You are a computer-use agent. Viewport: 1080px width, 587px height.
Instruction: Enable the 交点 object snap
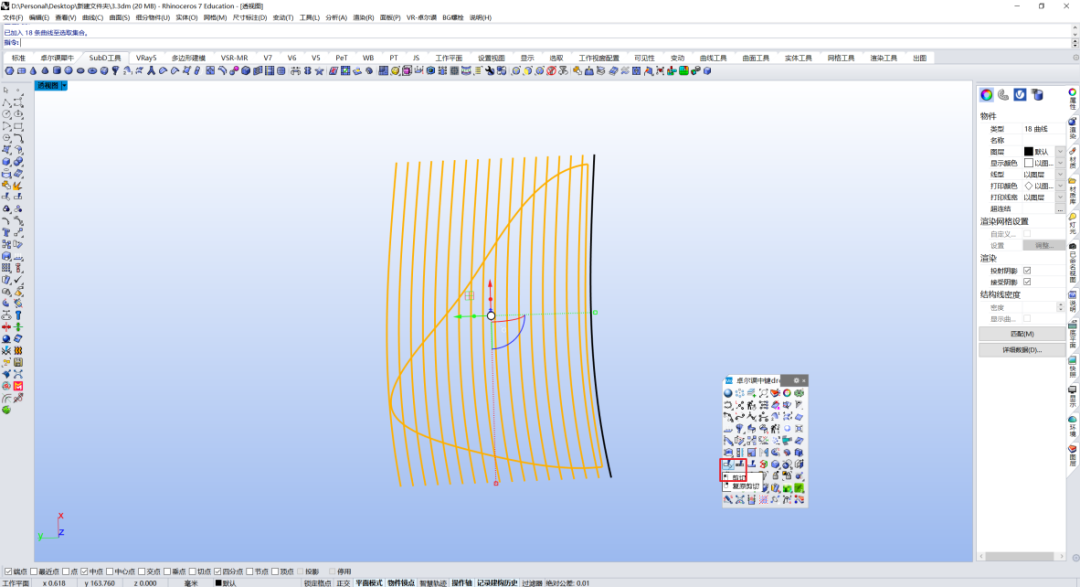coord(141,571)
